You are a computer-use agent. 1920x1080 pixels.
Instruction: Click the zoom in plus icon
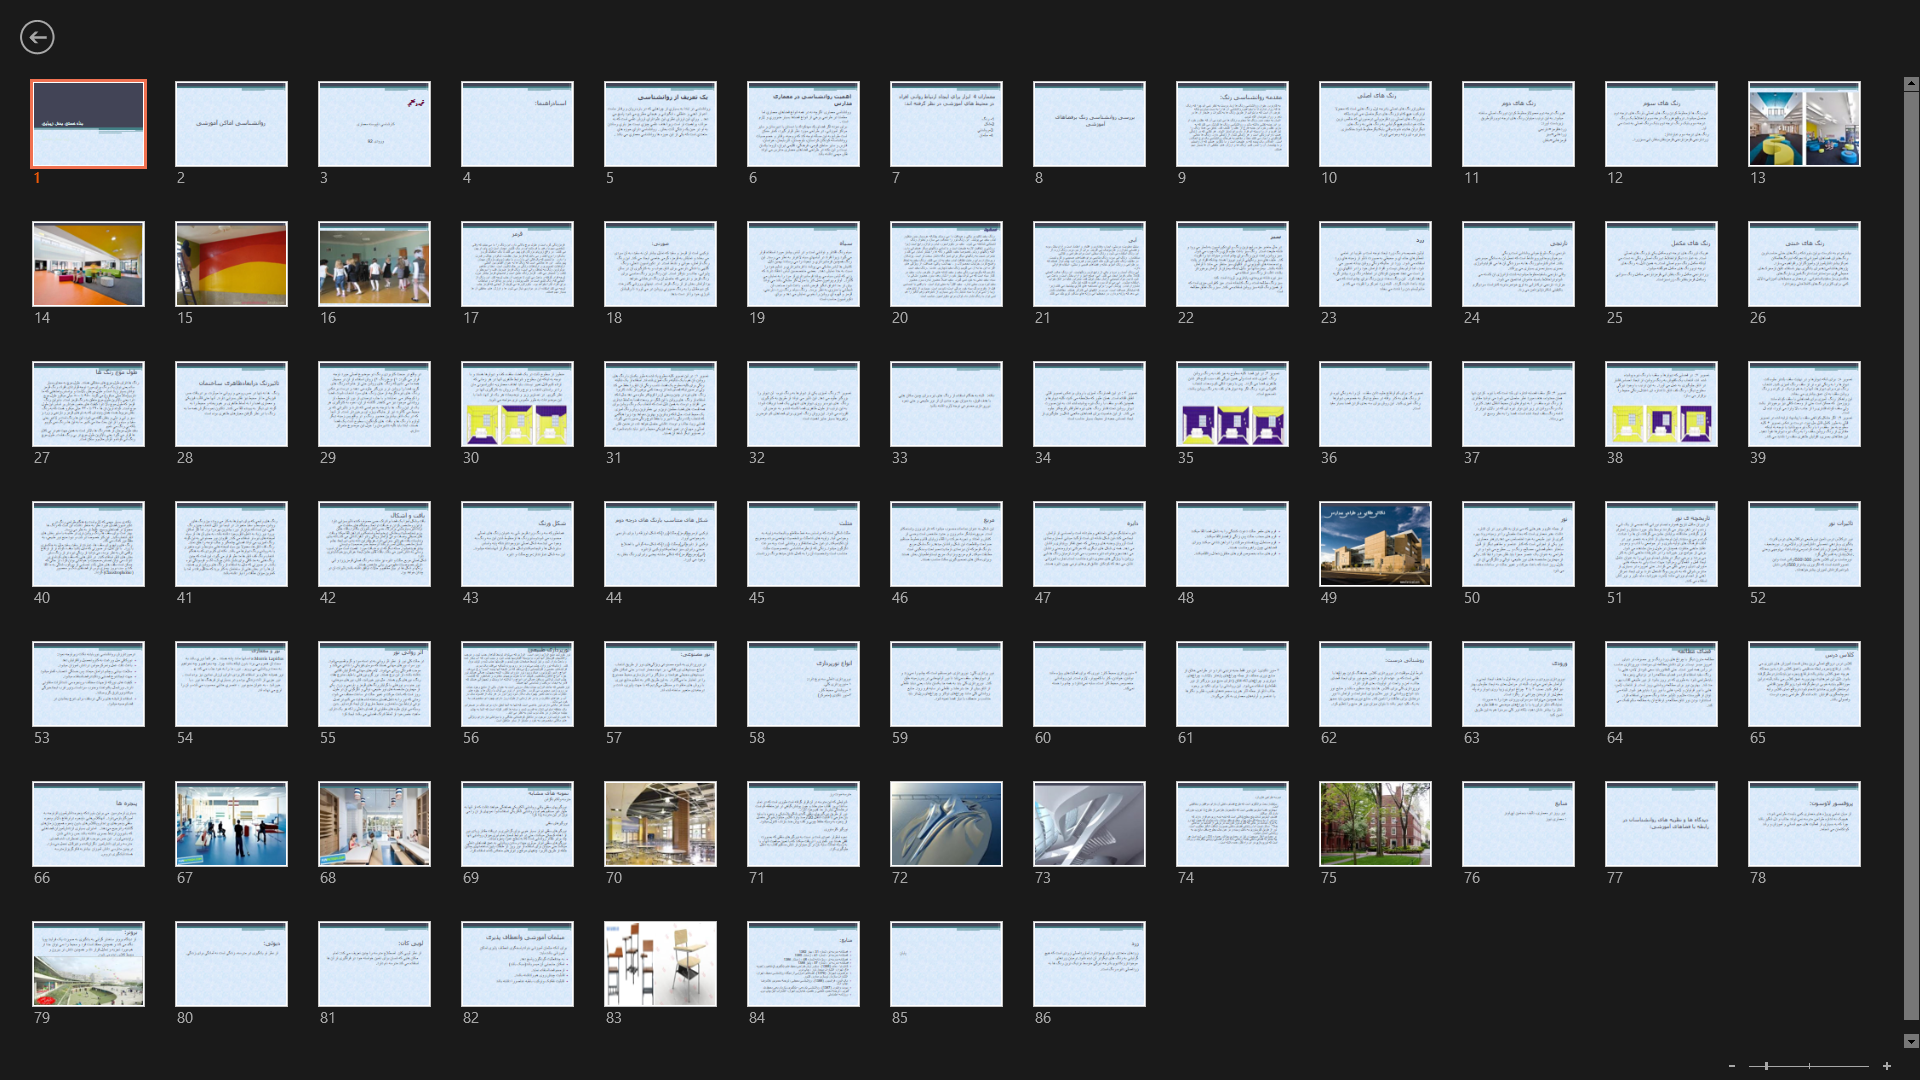point(1886,1066)
